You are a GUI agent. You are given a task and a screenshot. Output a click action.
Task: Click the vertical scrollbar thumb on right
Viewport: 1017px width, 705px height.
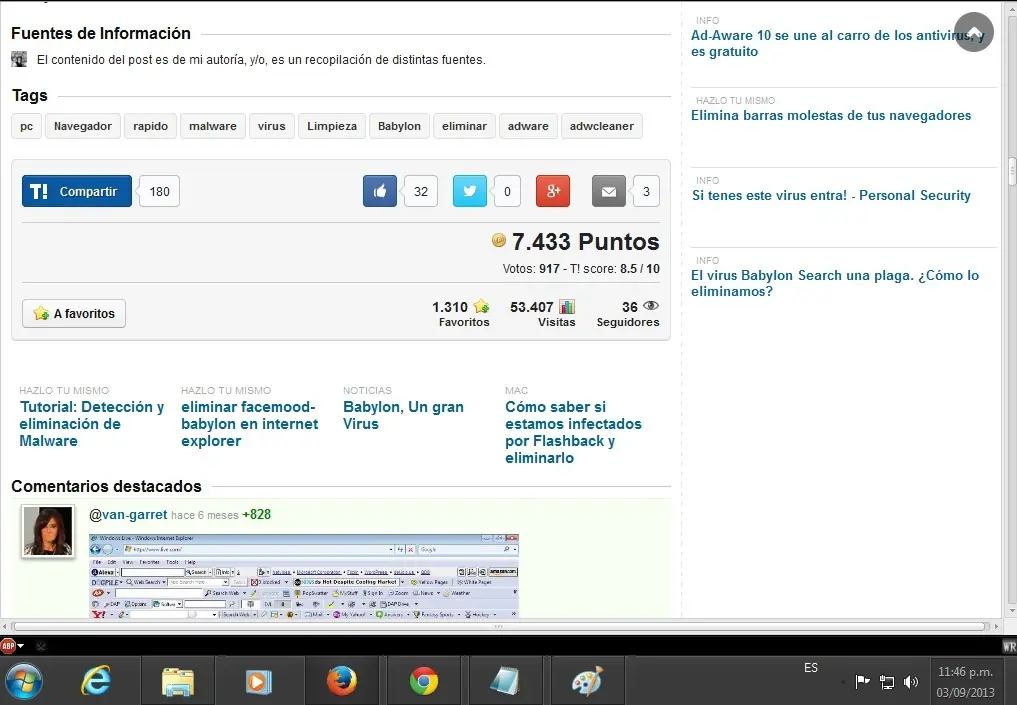point(1012,171)
